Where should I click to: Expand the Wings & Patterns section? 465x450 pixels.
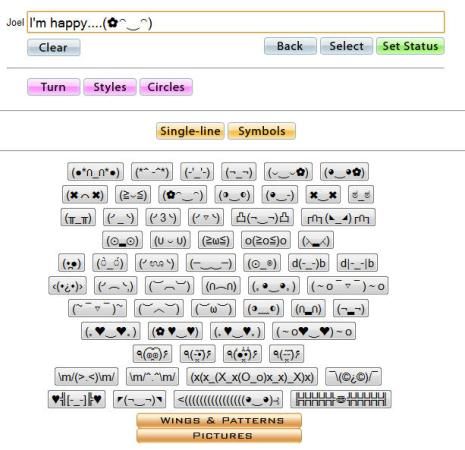(x=219, y=420)
